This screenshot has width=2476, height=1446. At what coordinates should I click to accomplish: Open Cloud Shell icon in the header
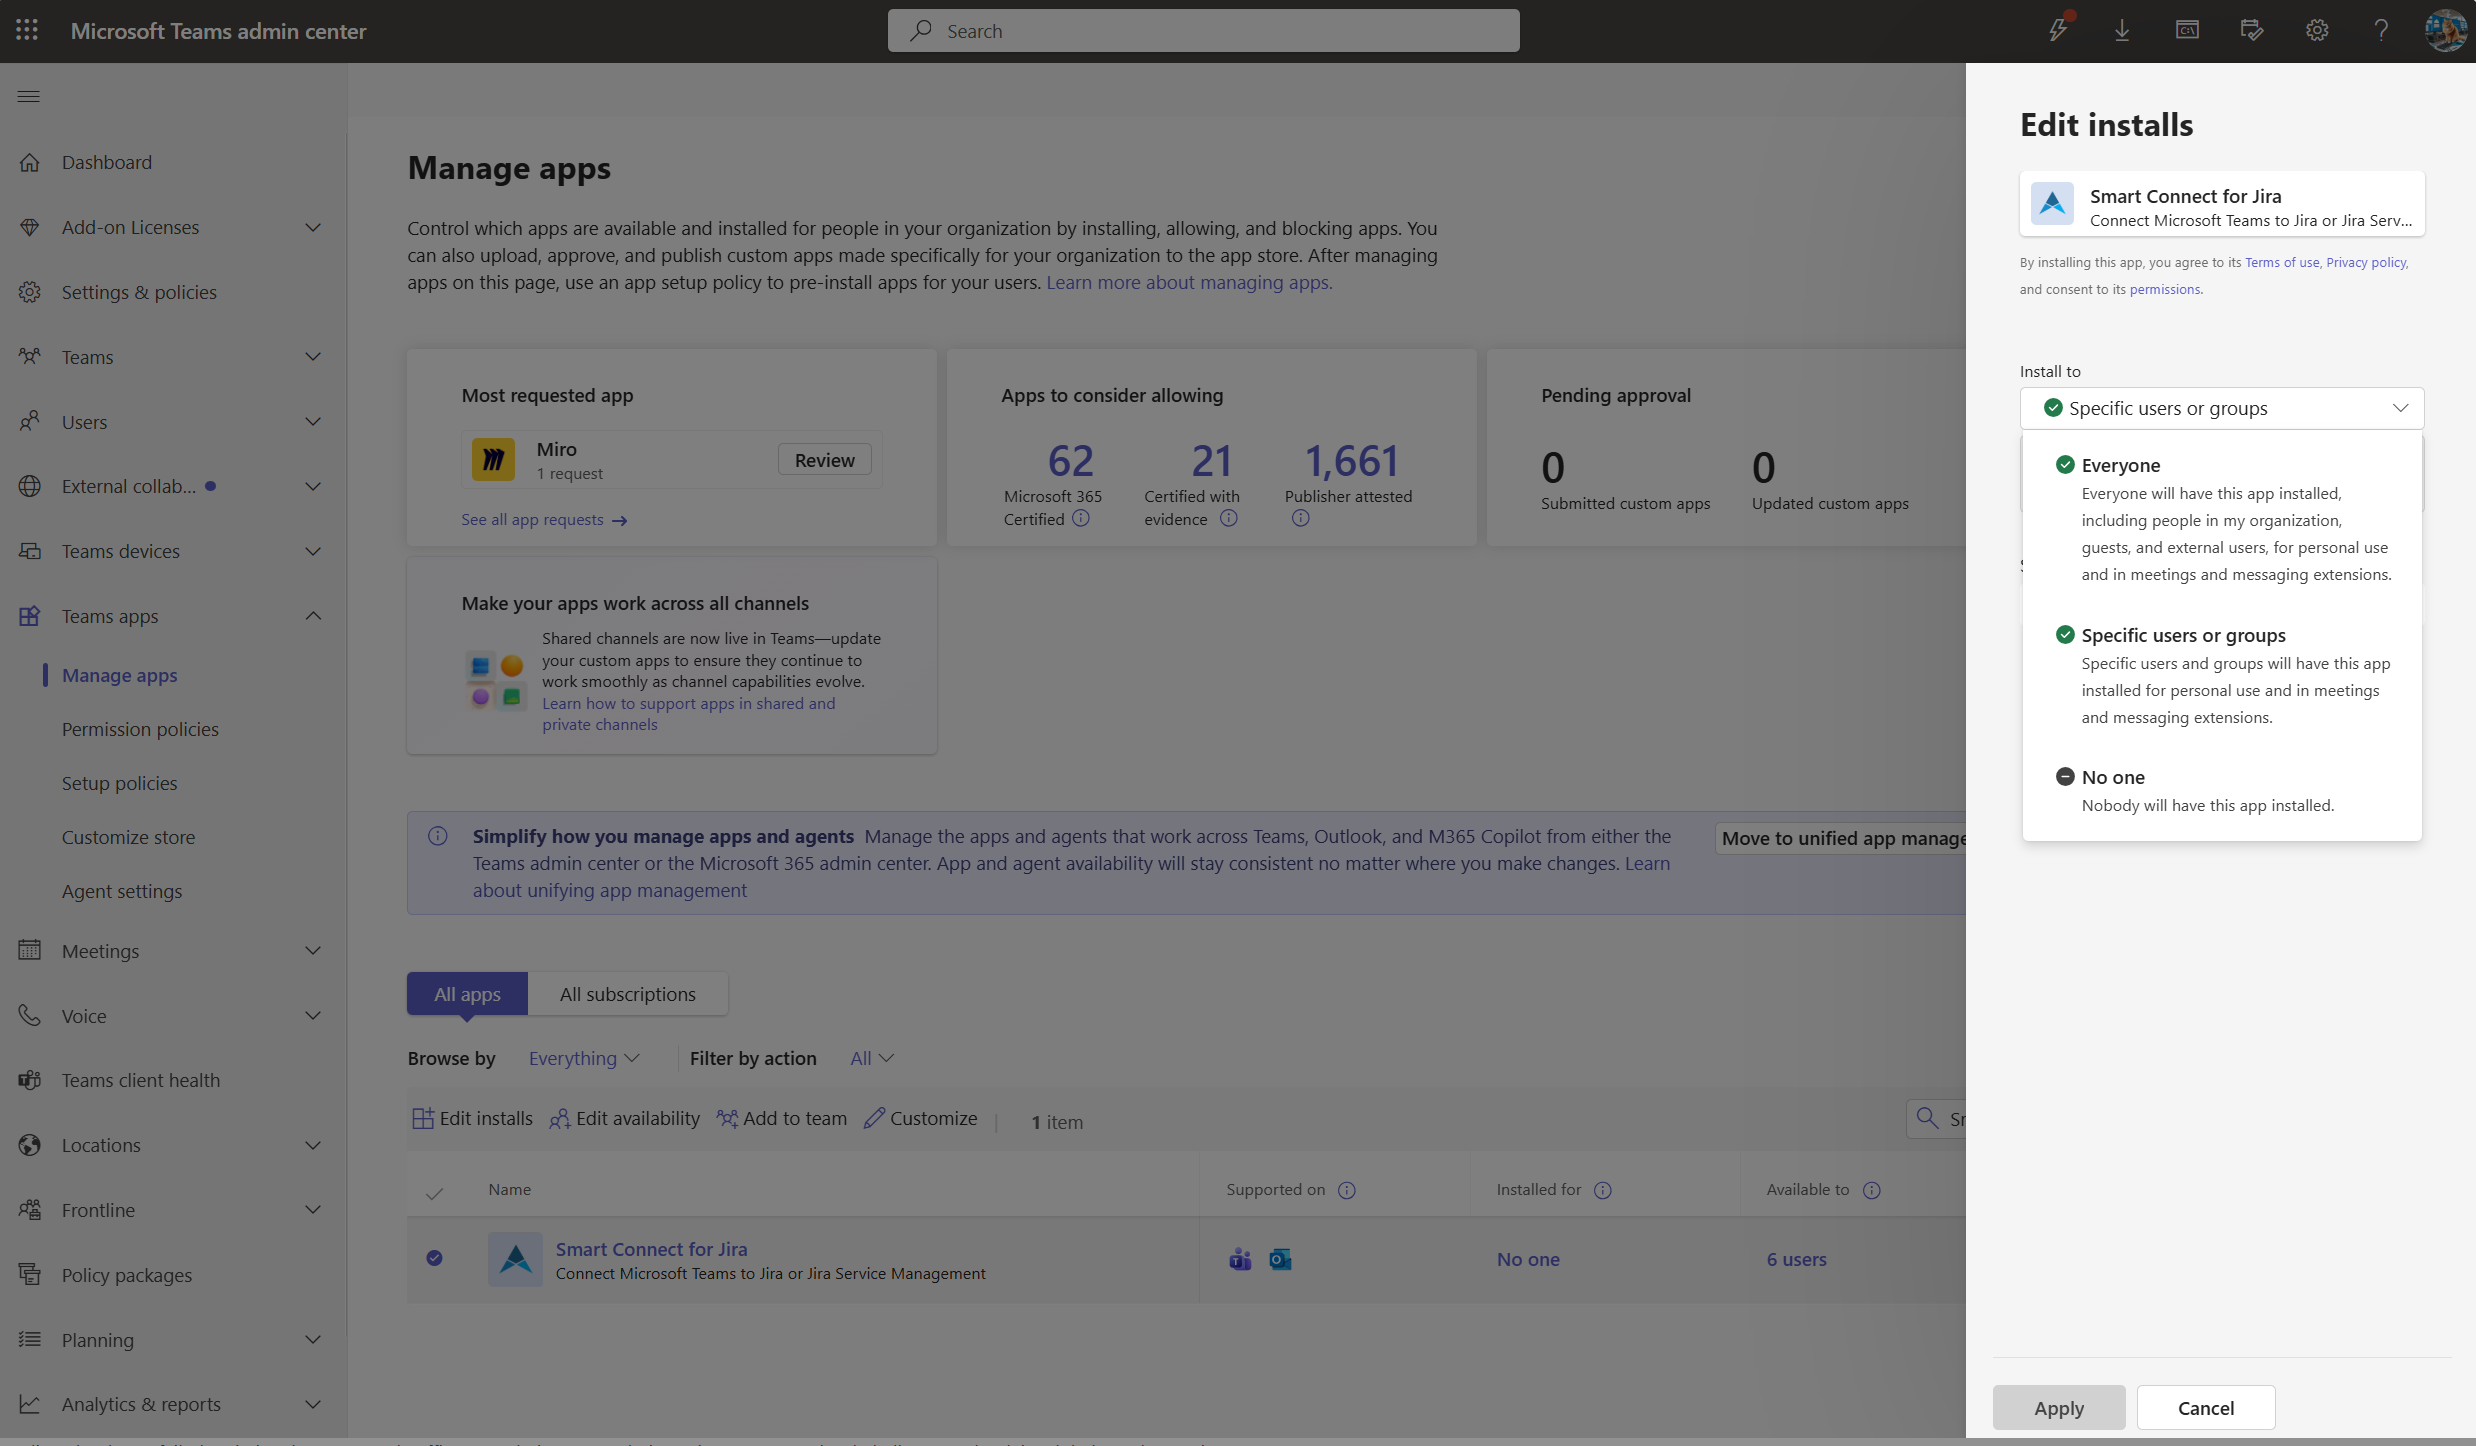[2187, 30]
